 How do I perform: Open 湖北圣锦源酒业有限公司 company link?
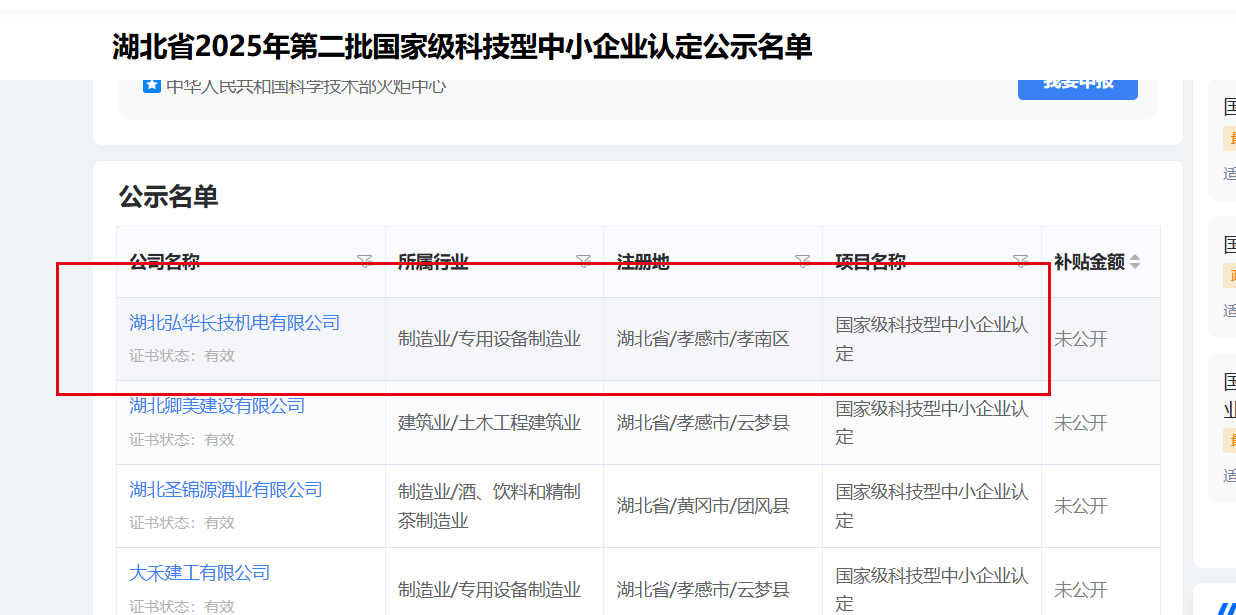coord(226,490)
